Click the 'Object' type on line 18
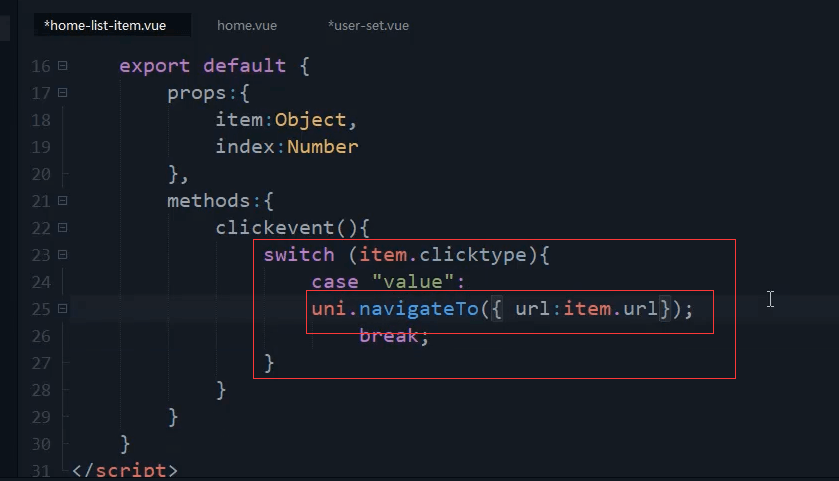Viewport: 839px width, 481px height. pos(310,120)
